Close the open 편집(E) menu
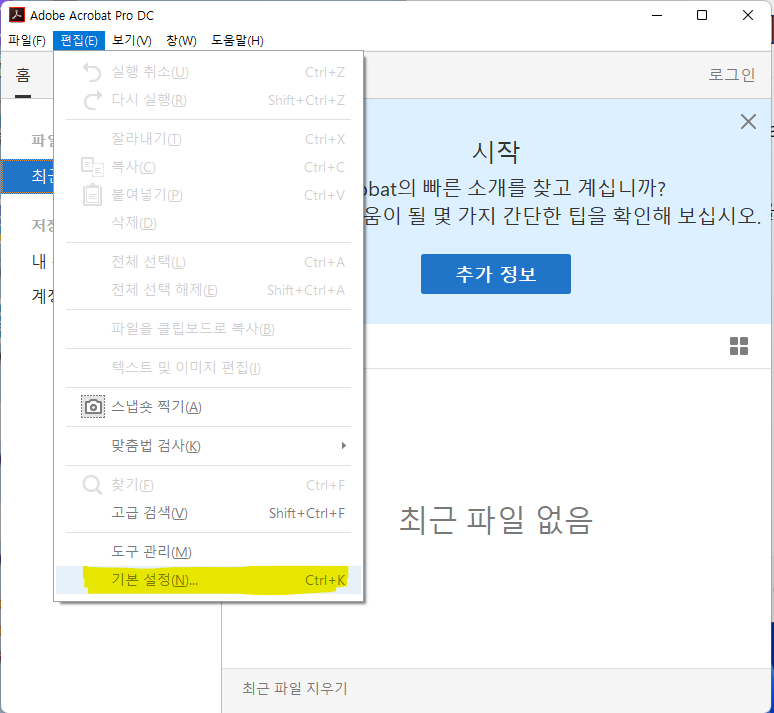Viewport: 774px width, 713px height. tap(79, 40)
